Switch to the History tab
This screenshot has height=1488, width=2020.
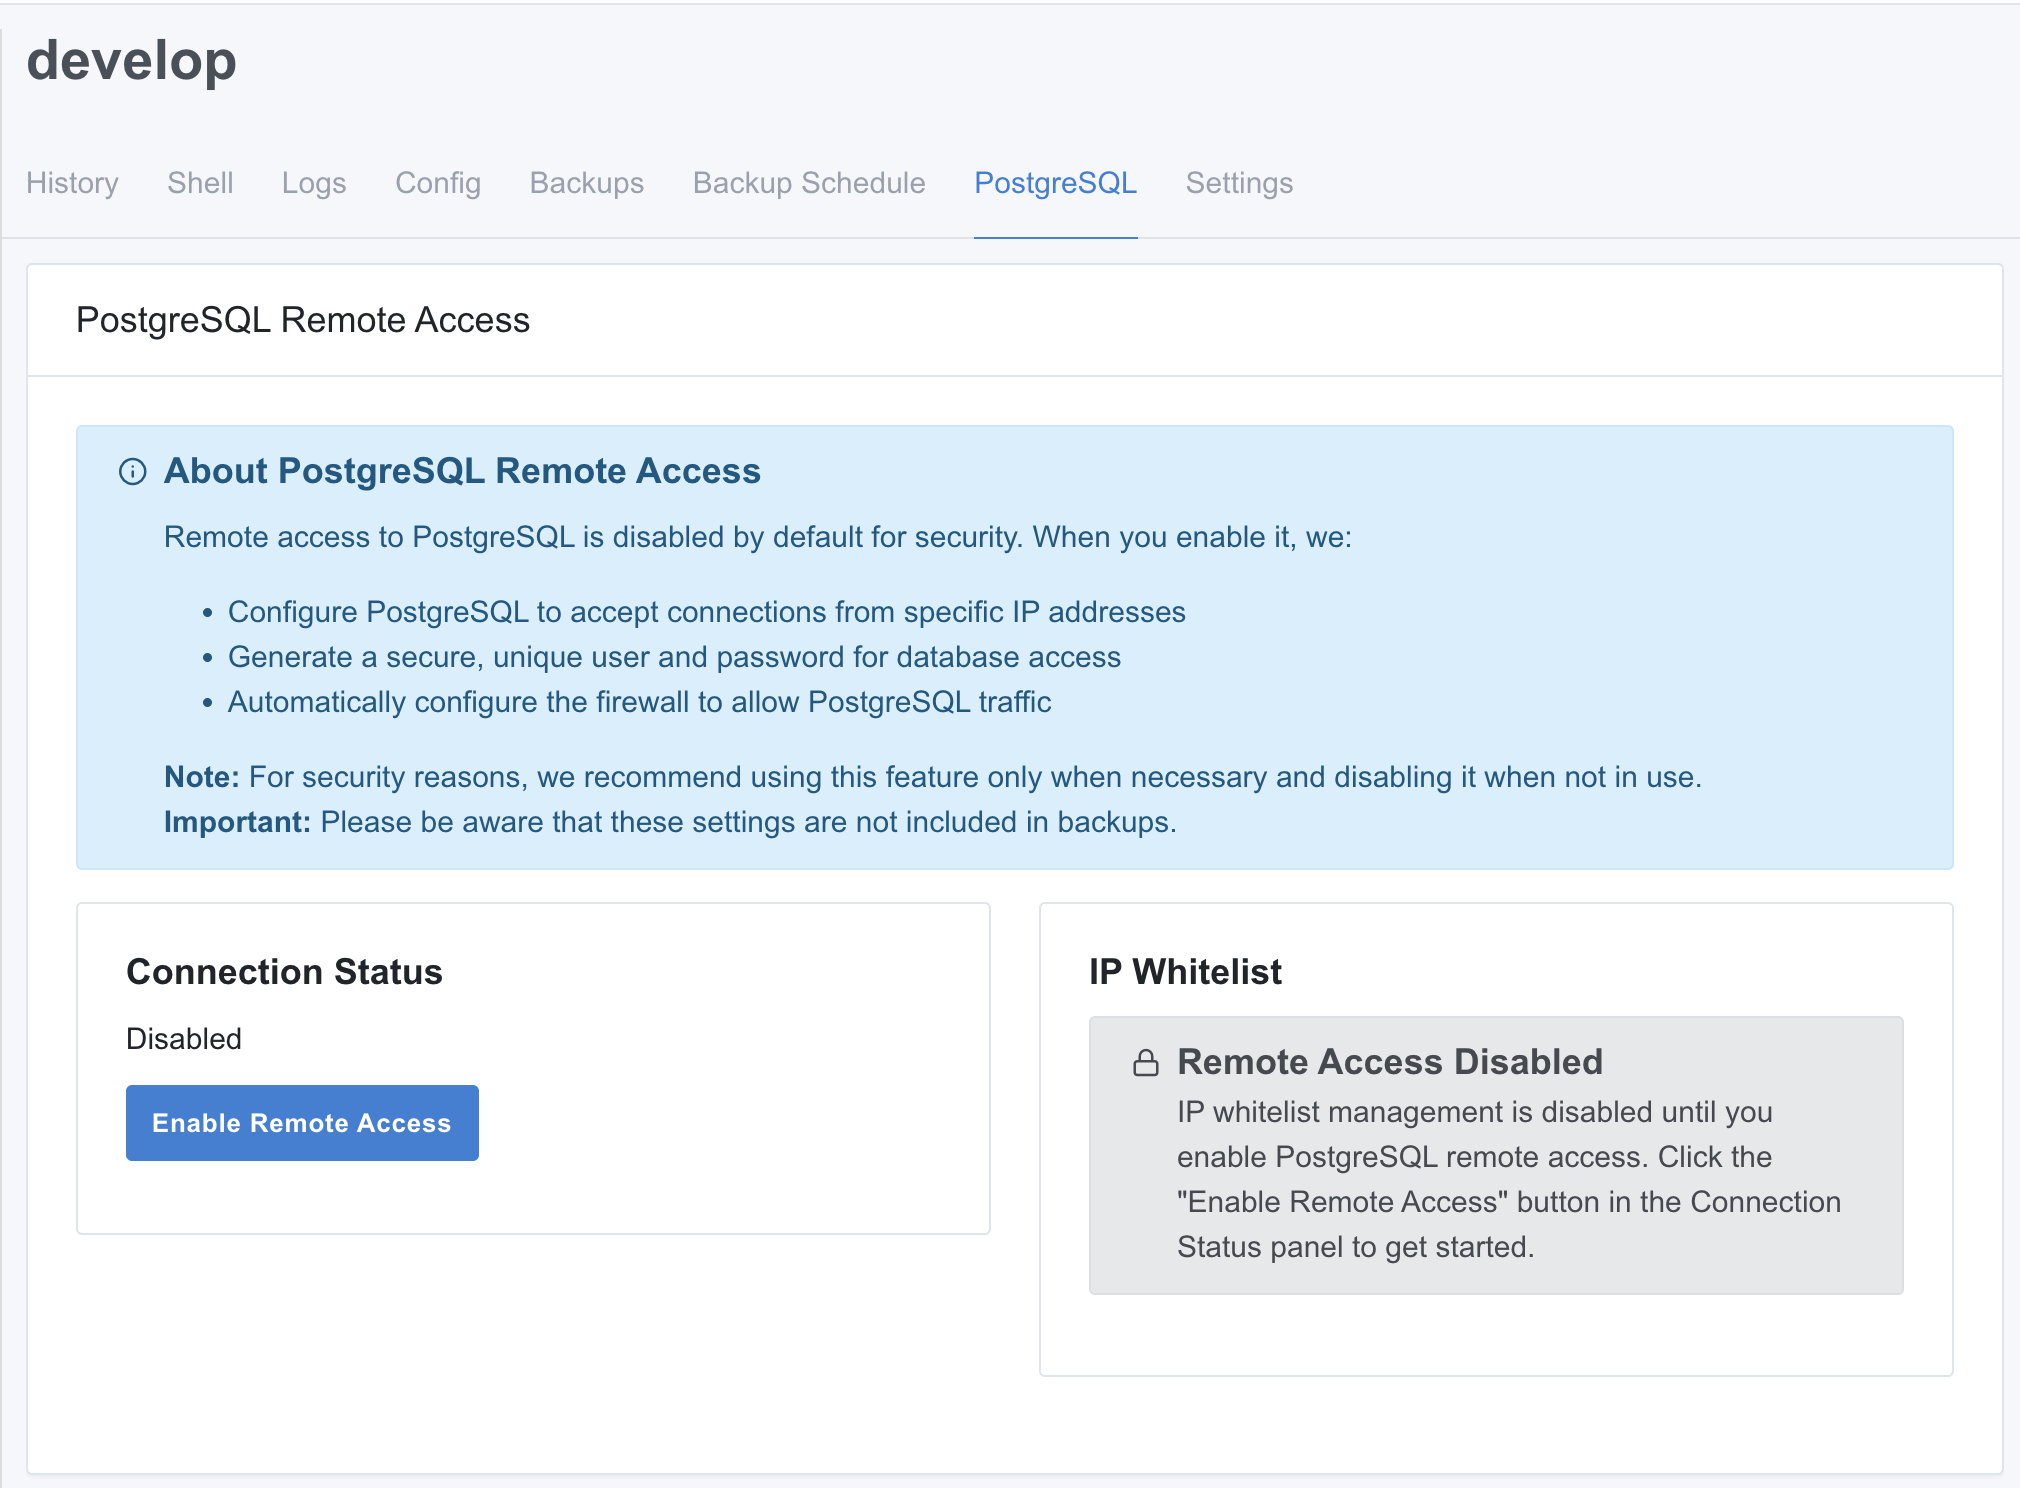point(72,183)
